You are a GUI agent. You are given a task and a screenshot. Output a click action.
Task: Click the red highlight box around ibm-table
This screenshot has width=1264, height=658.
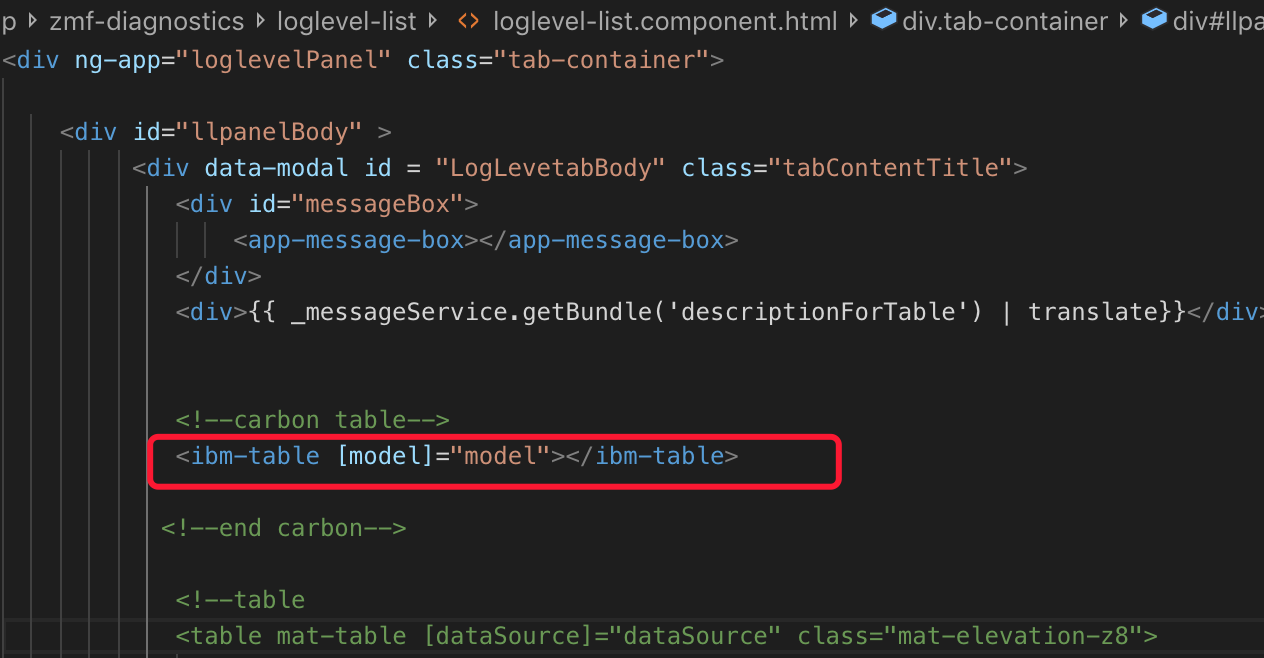[494, 462]
